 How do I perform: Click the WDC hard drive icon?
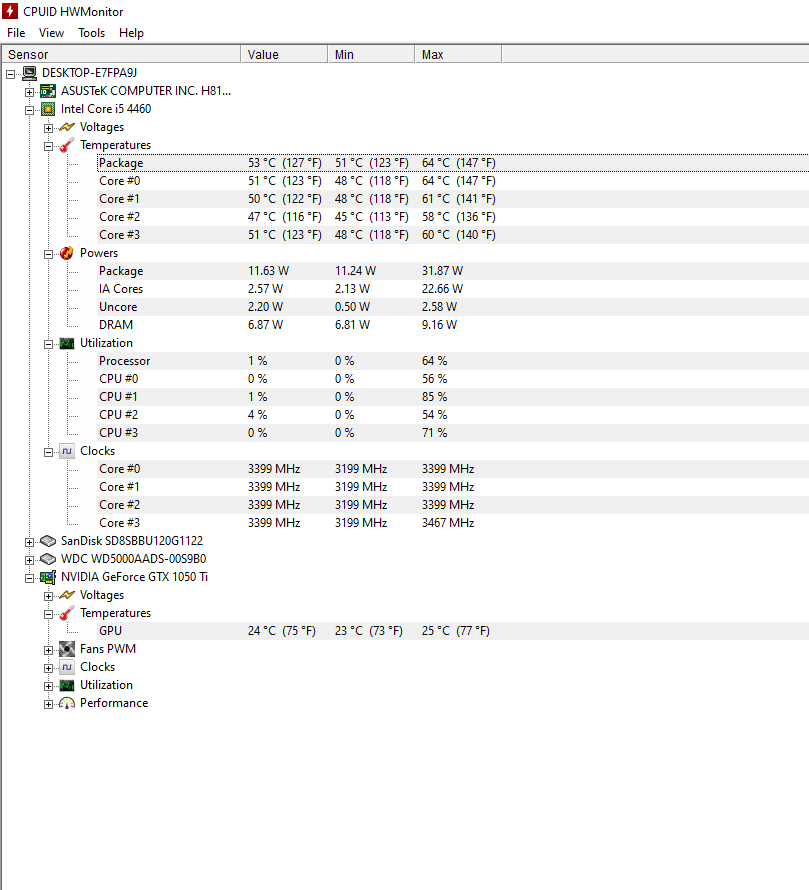(x=48, y=559)
